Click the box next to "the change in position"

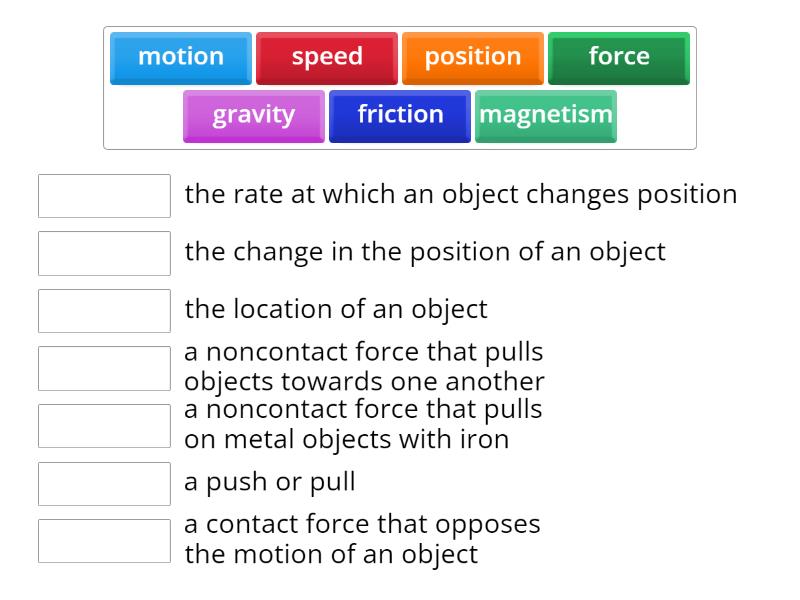click(104, 253)
